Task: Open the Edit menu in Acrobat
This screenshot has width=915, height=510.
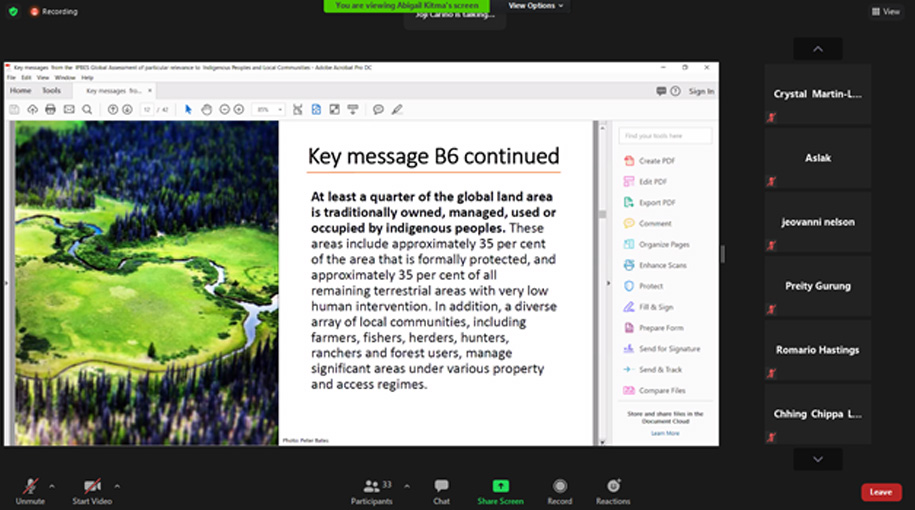Action: click(26, 78)
